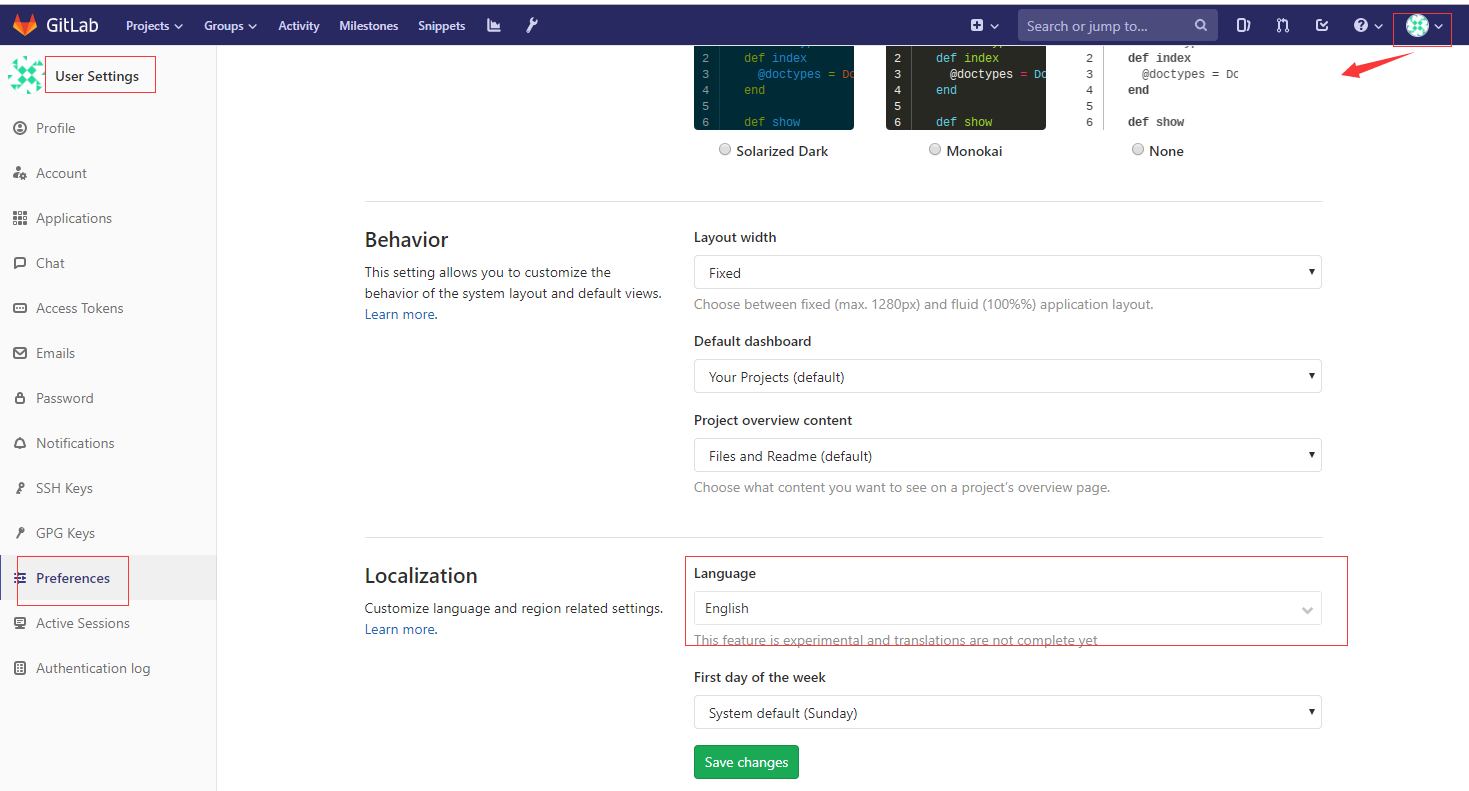The image size is (1469, 791).
Task: Open the Language dropdown showing English
Action: 1007,609
